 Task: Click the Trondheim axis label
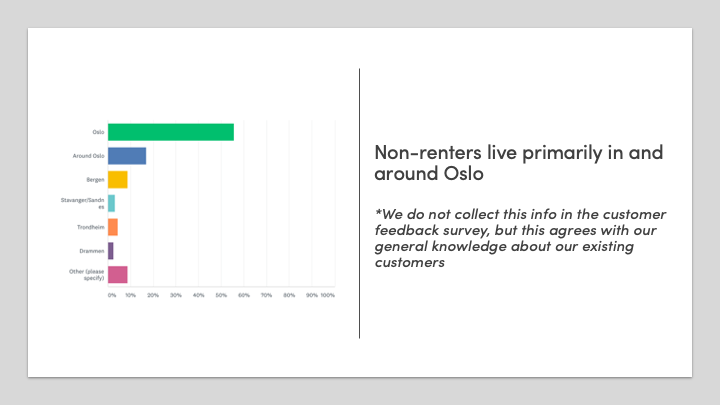point(90,227)
